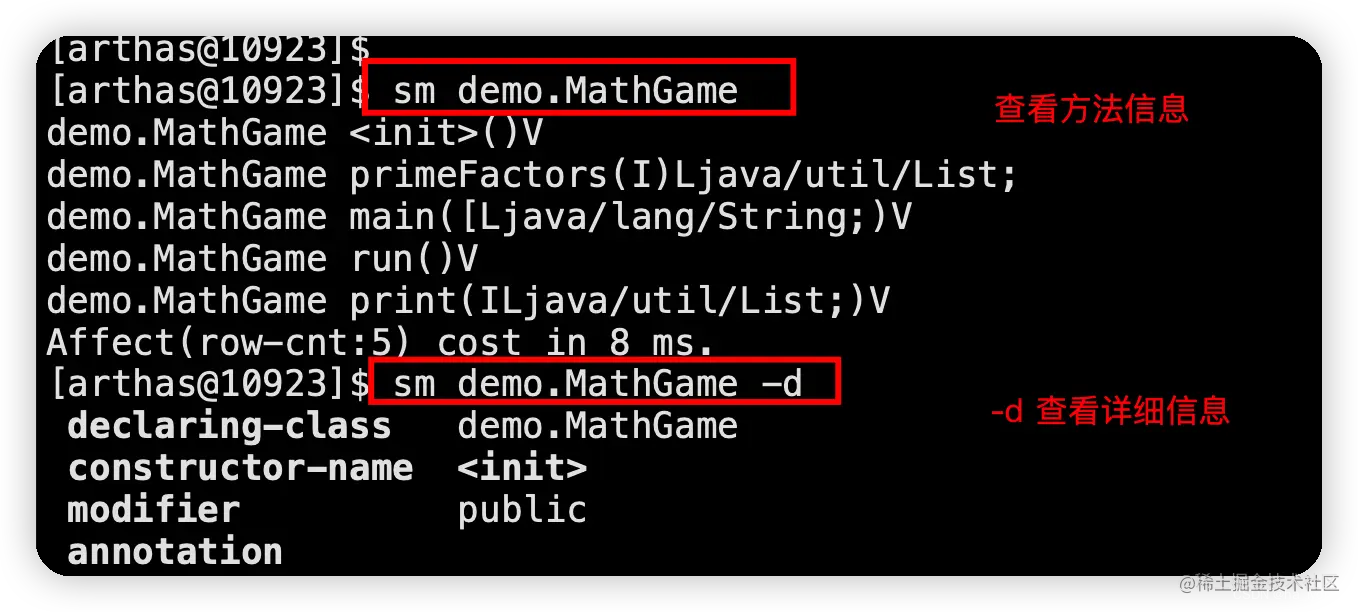Click the 'Affect(row-cnt:5) cost in 8 ms.' line
1358x612 pixels.
381,342
